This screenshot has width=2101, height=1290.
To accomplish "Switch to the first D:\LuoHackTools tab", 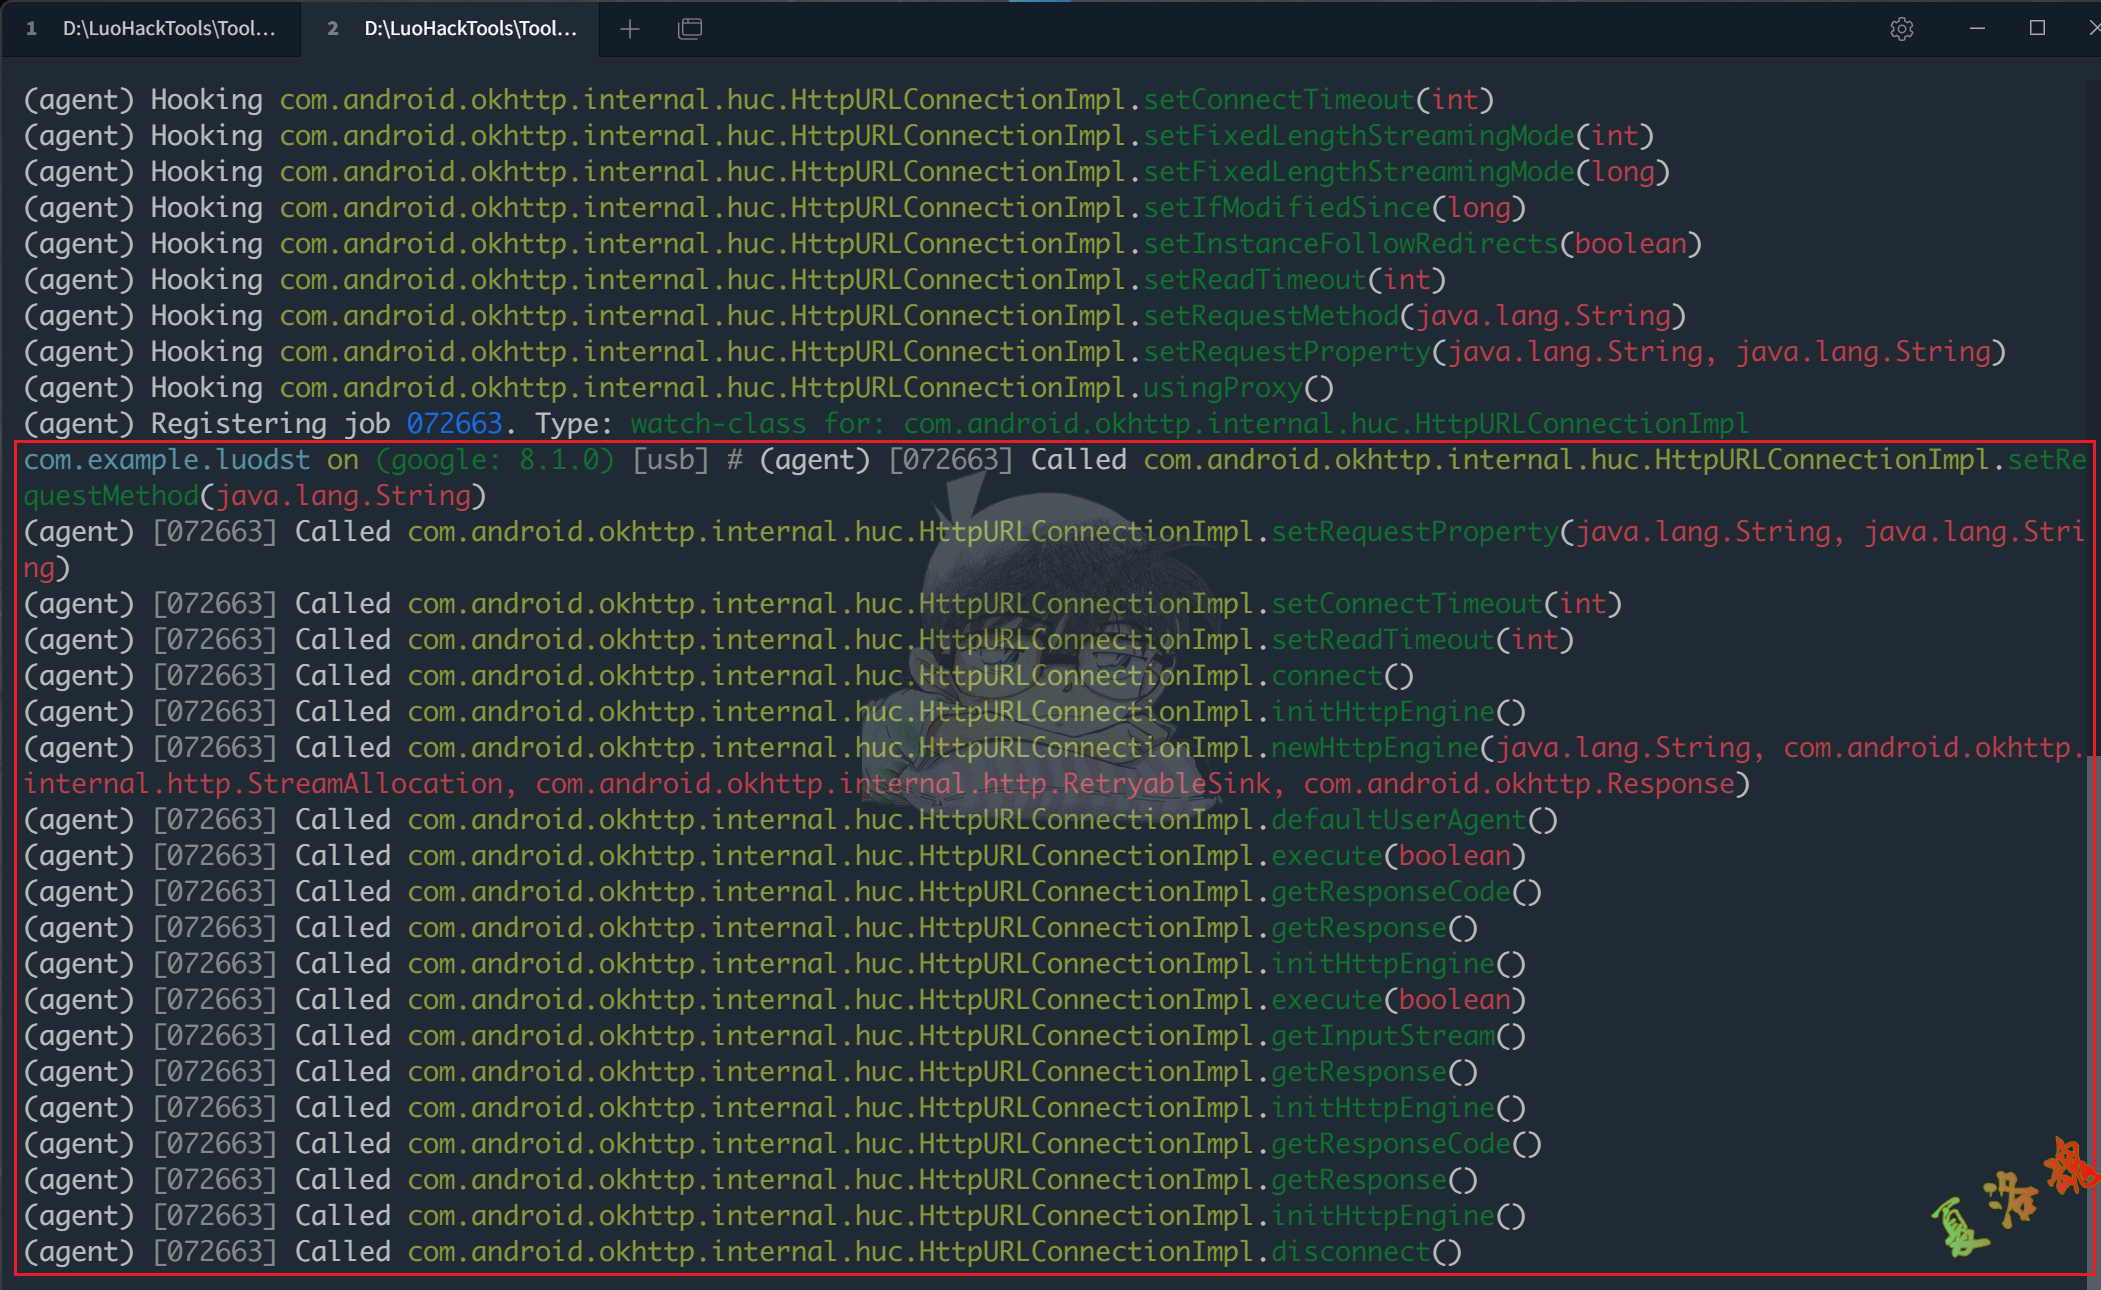I will pyautogui.click(x=150, y=28).
